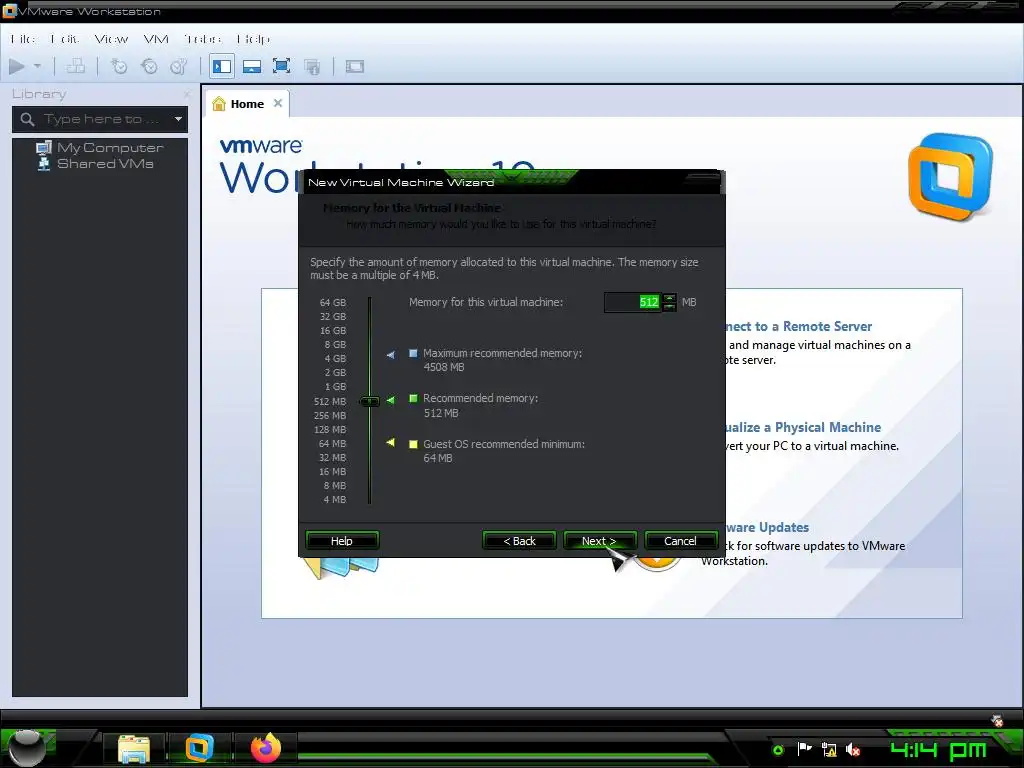Screen dimensions: 1024x768
Task: Click the memory slider handle at 512 MB
Action: (370, 402)
